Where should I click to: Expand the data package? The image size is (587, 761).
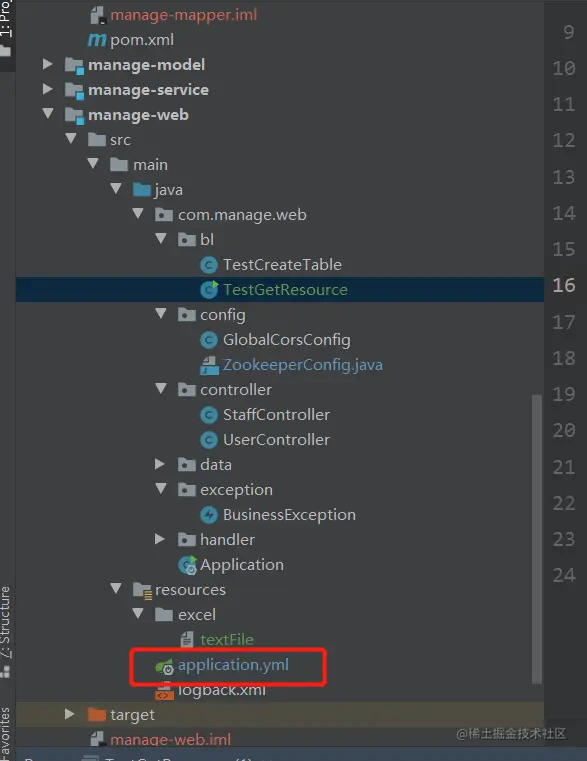point(160,464)
